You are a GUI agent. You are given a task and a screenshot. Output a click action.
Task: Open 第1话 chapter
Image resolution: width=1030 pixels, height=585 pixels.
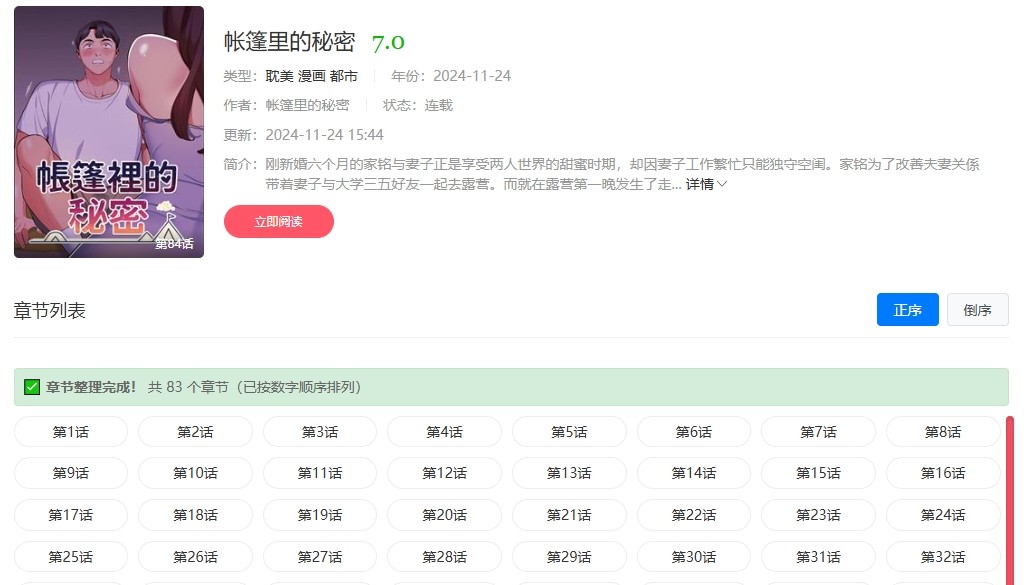pyautogui.click(x=70, y=431)
